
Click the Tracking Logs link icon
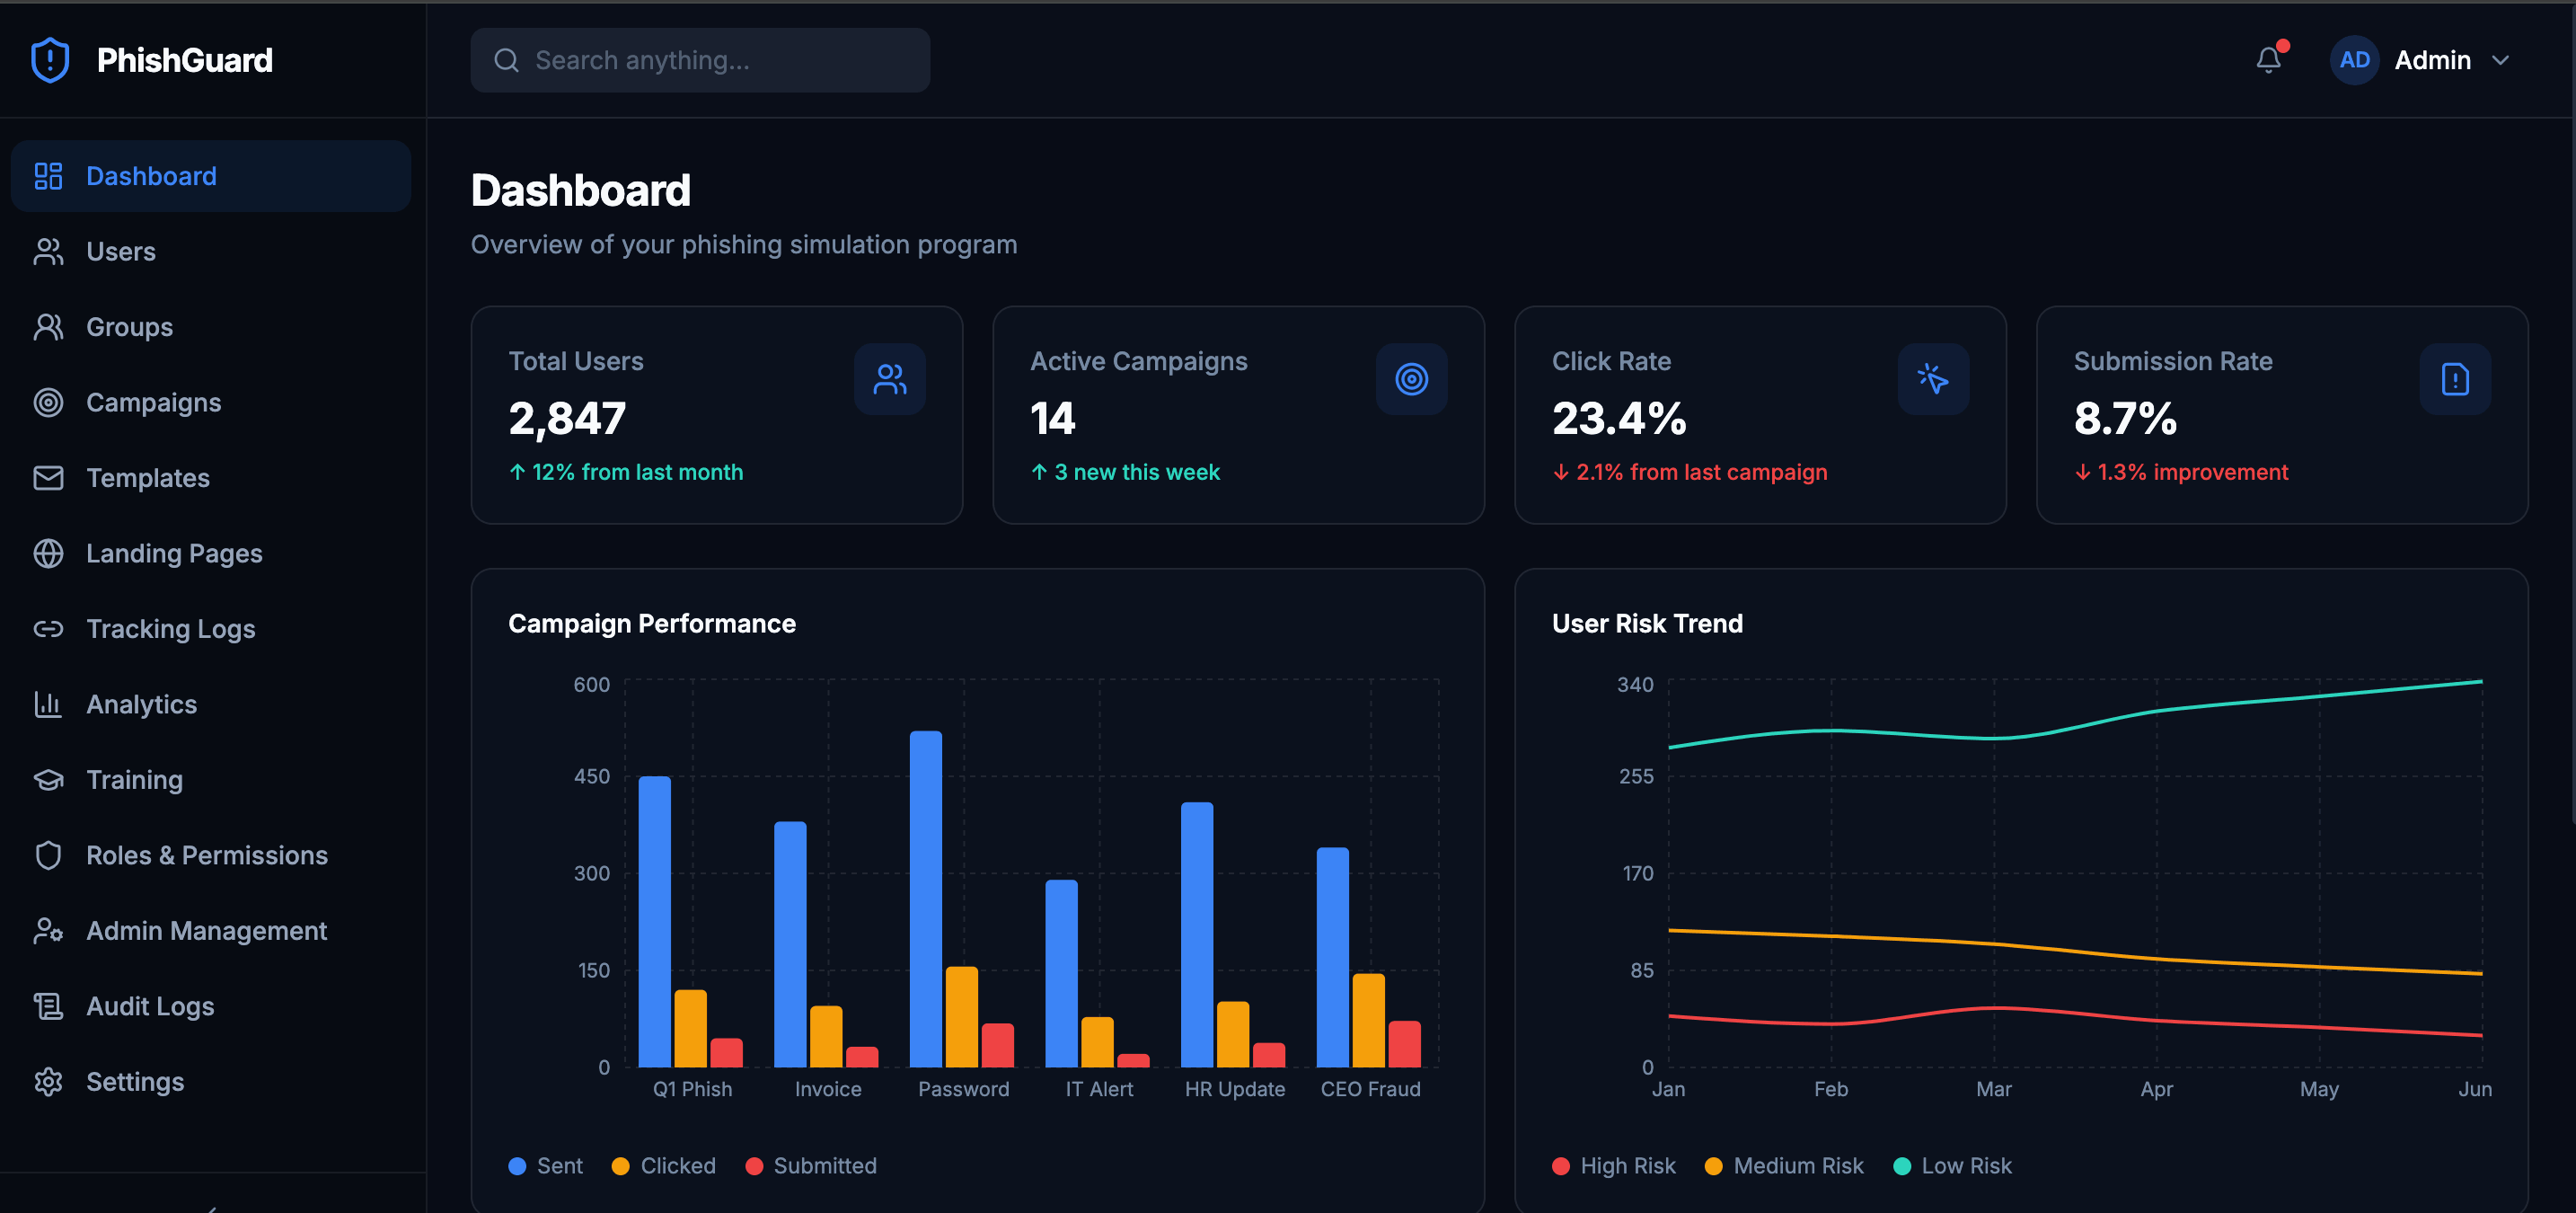click(48, 629)
